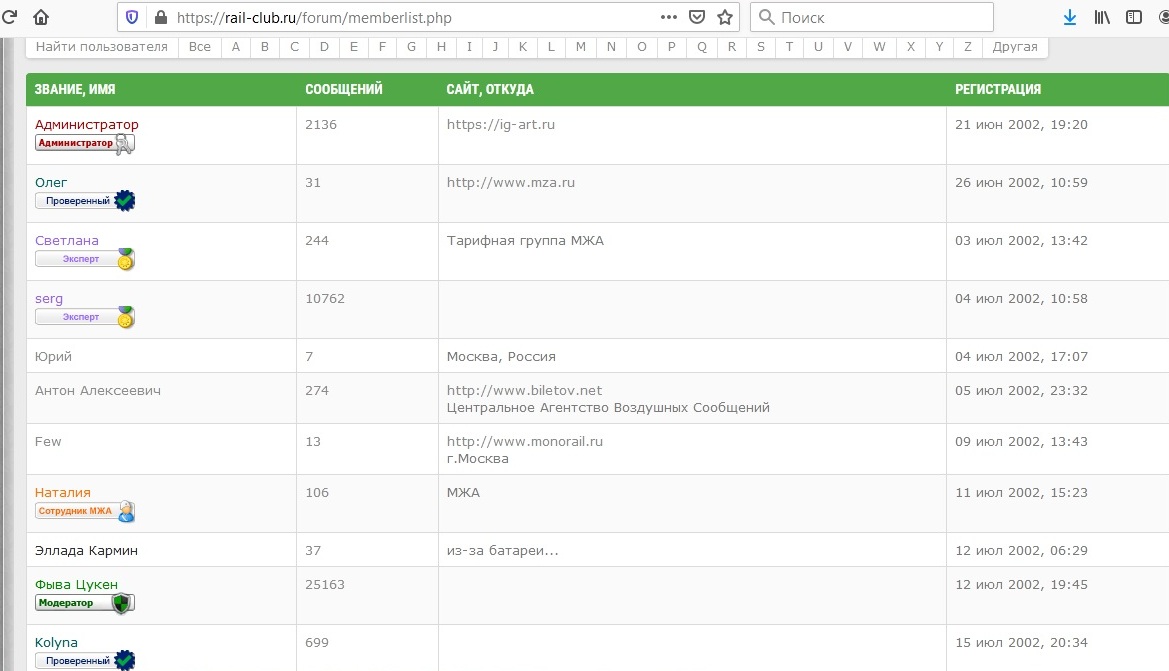Click the padlock site security icon
The width and height of the screenshot is (1169, 671).
tap(160, 17)
